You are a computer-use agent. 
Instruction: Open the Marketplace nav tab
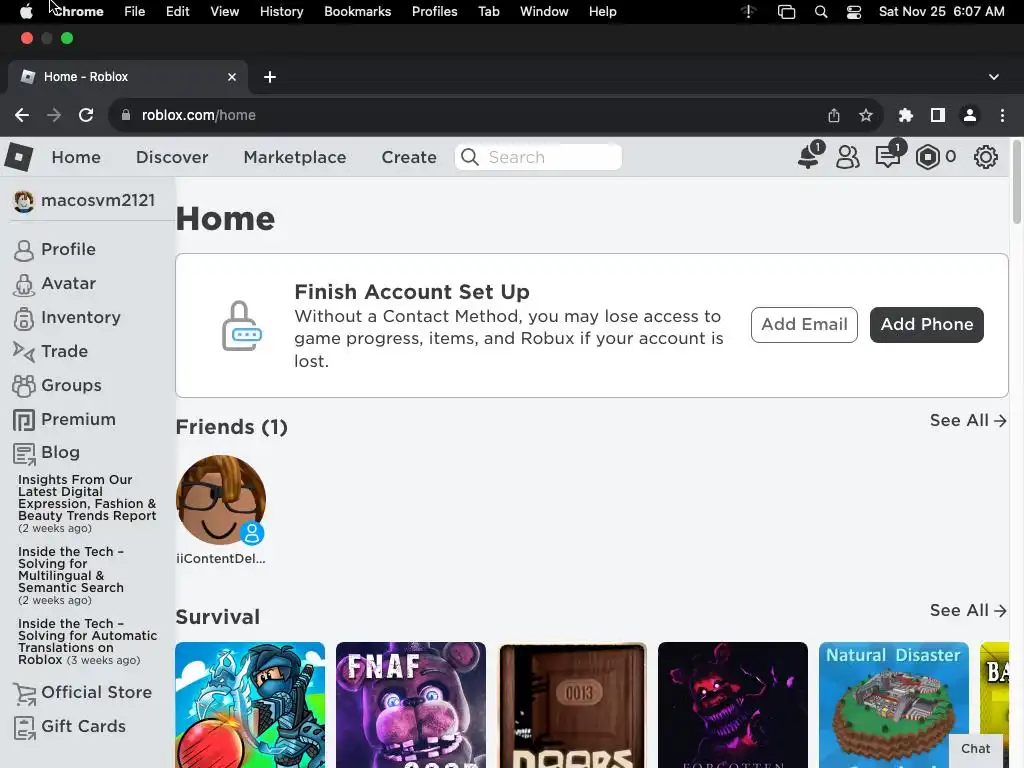click(295, 157)
